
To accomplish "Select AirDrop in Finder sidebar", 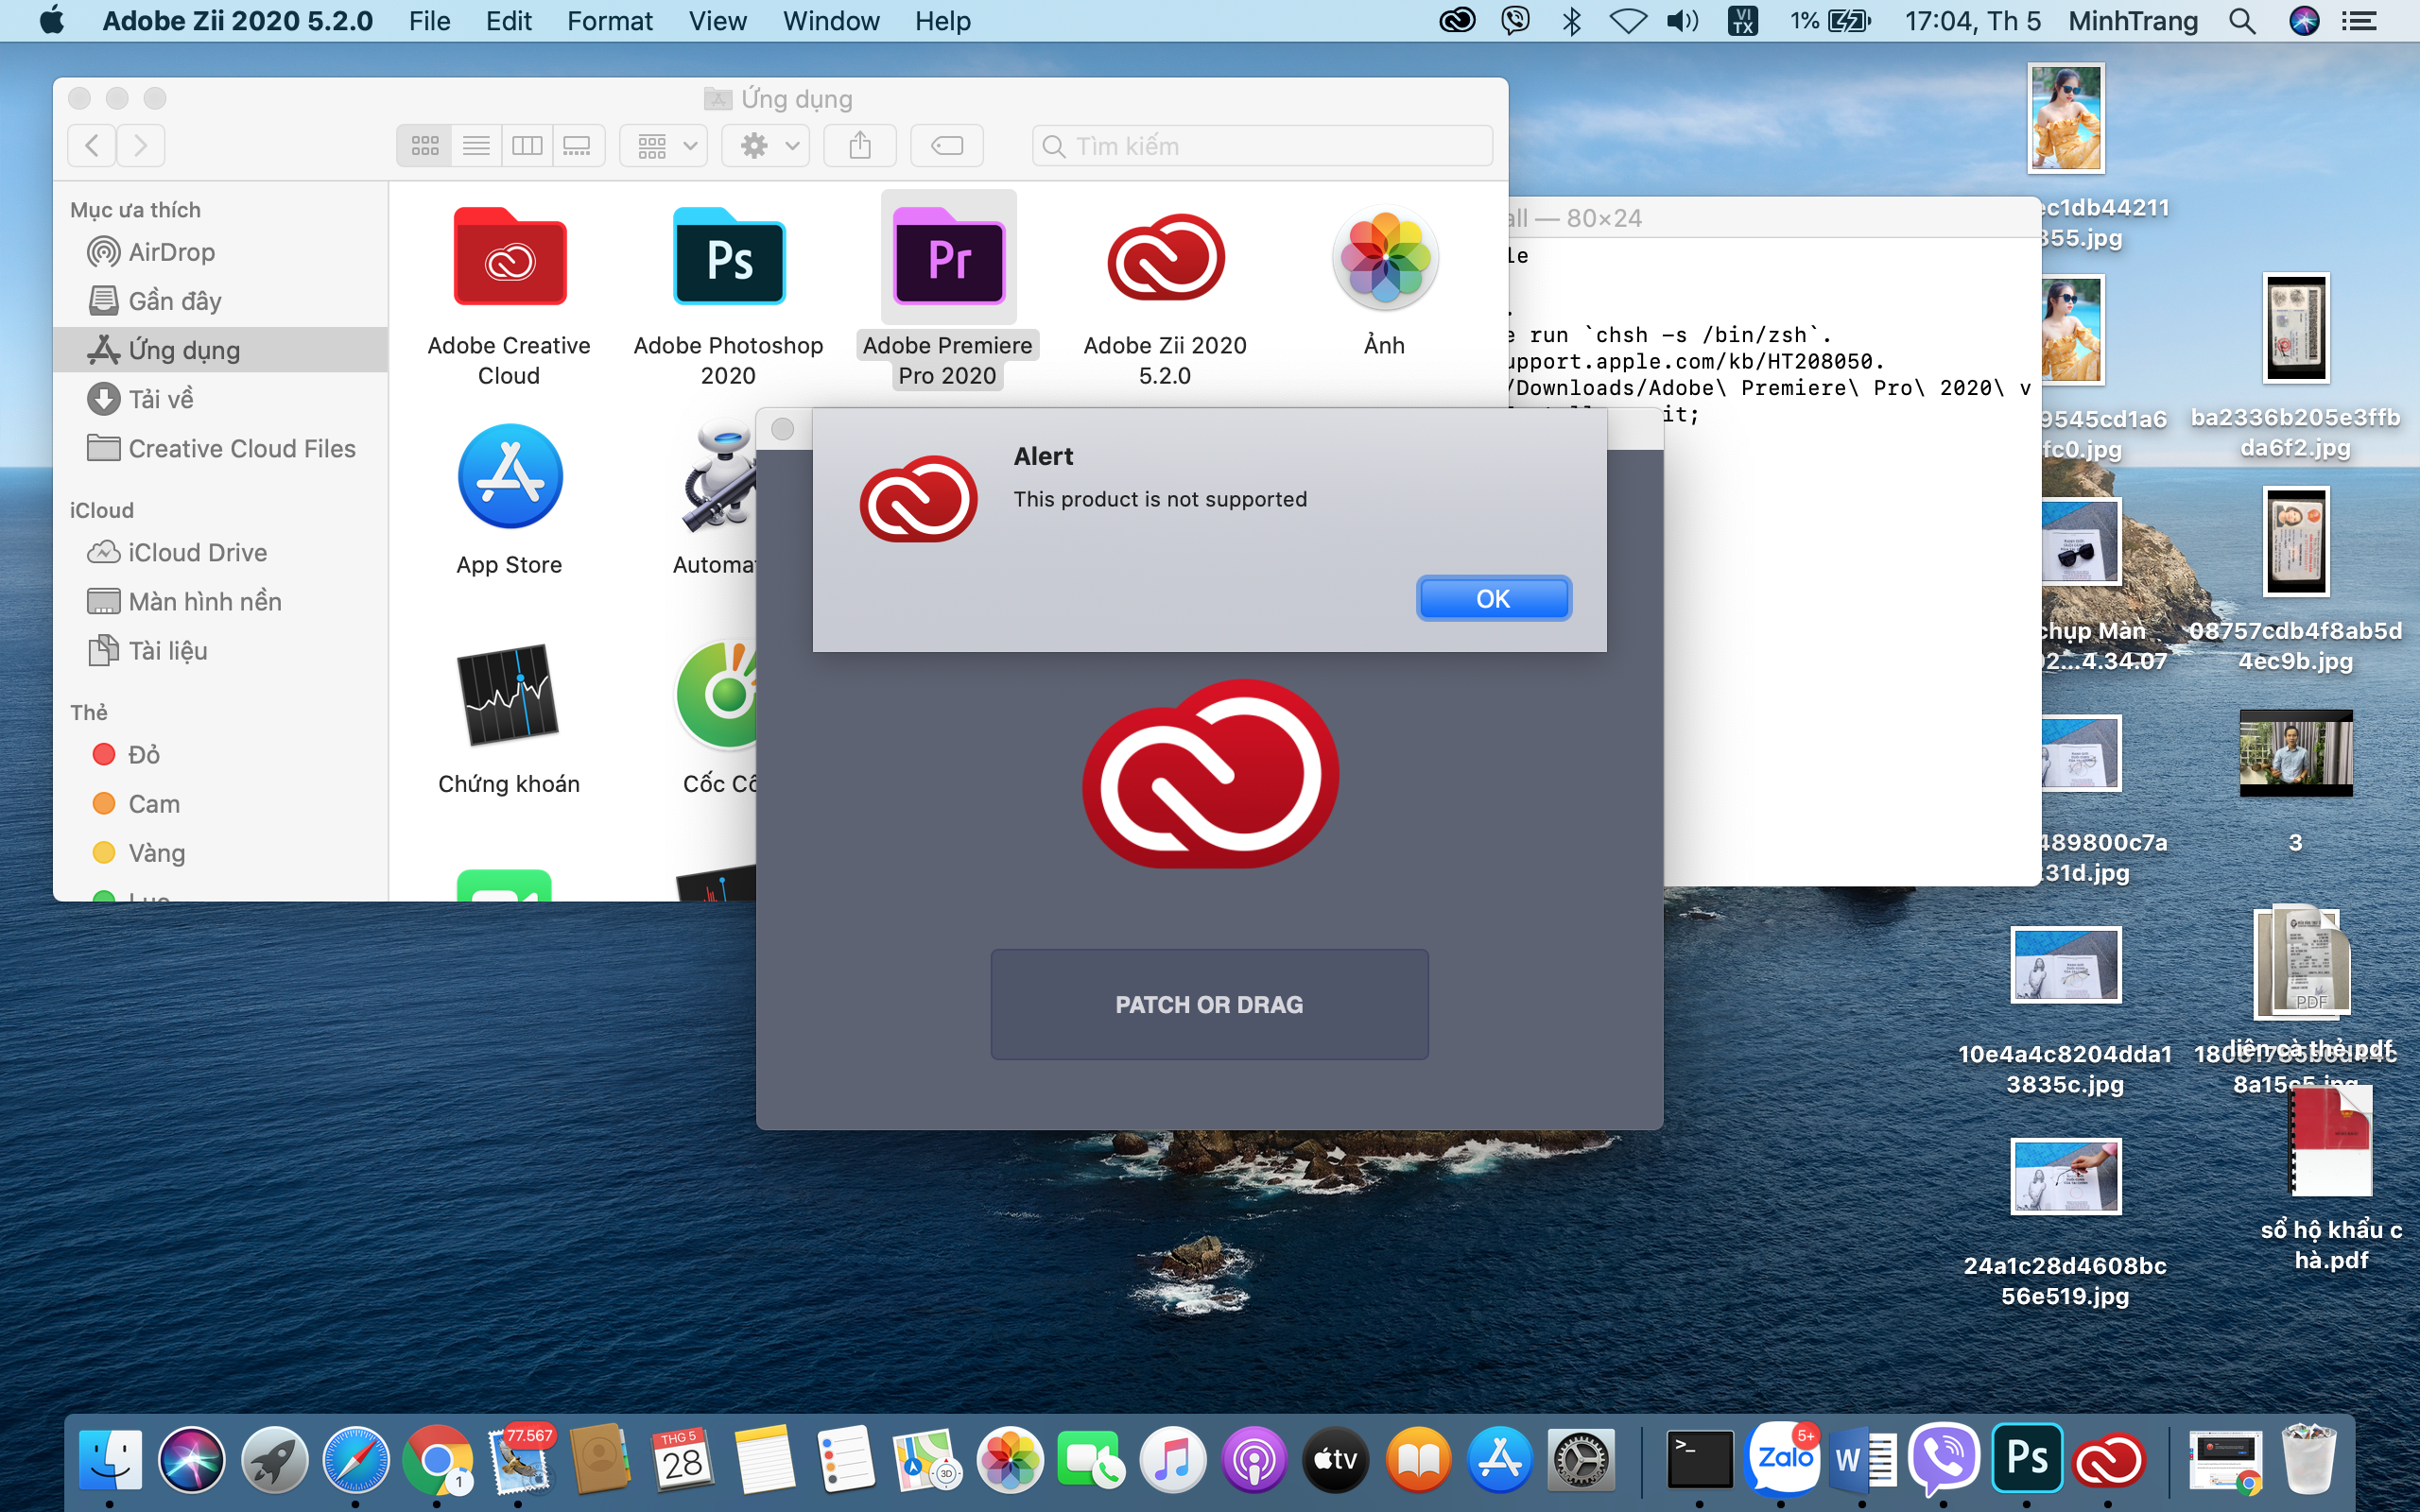I will [220, 252].
